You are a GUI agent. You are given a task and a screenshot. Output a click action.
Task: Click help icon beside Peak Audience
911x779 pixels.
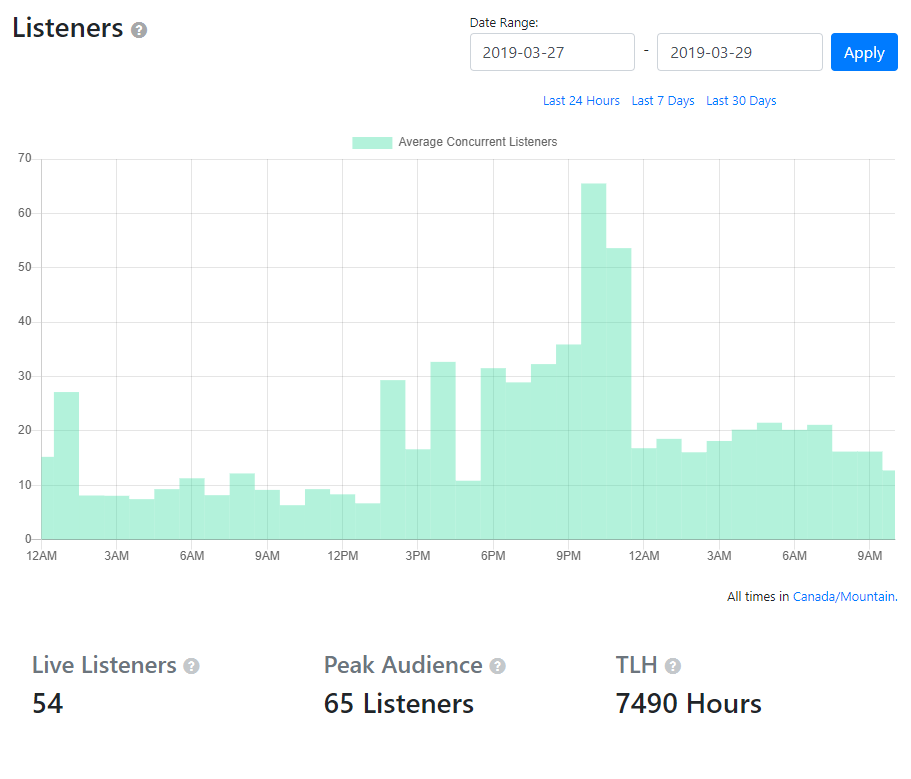click(x=497, y=666)
